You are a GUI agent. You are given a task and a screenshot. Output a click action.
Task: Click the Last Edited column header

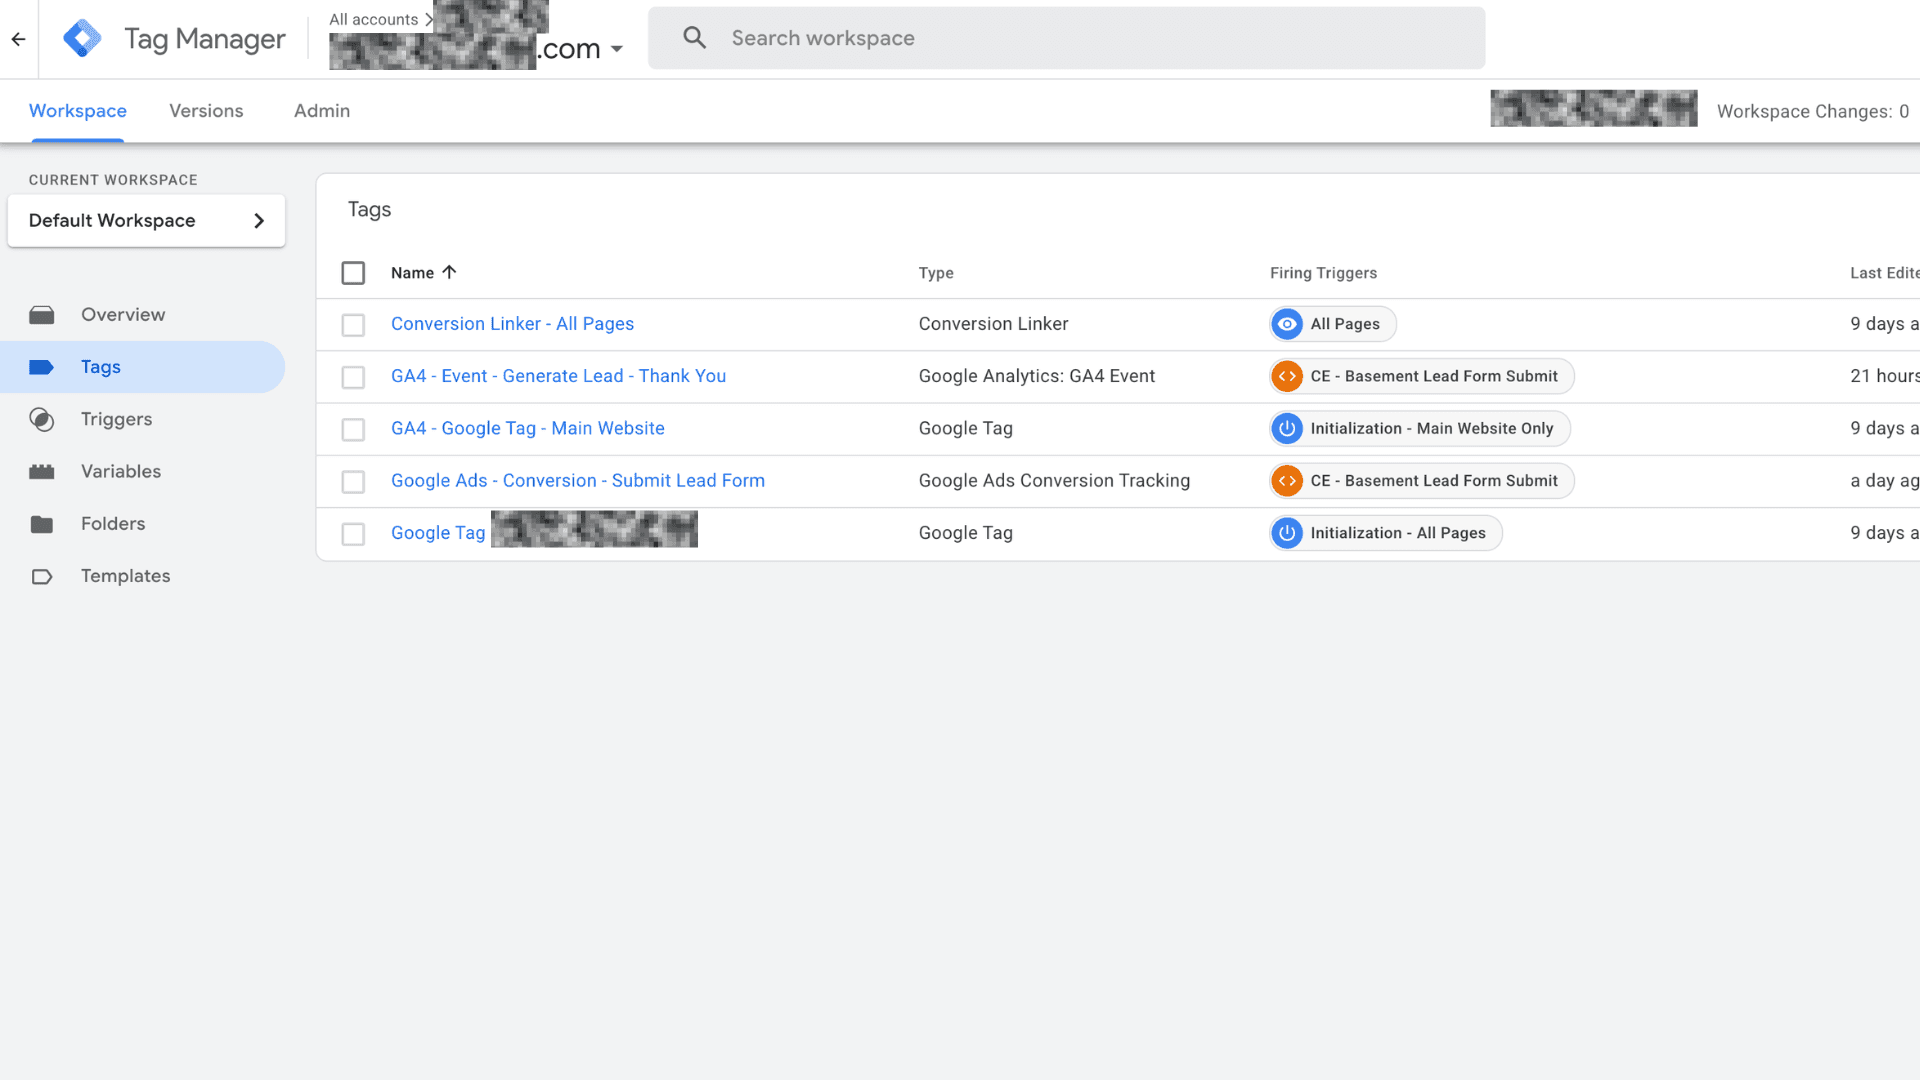(x=1884, y=273)
